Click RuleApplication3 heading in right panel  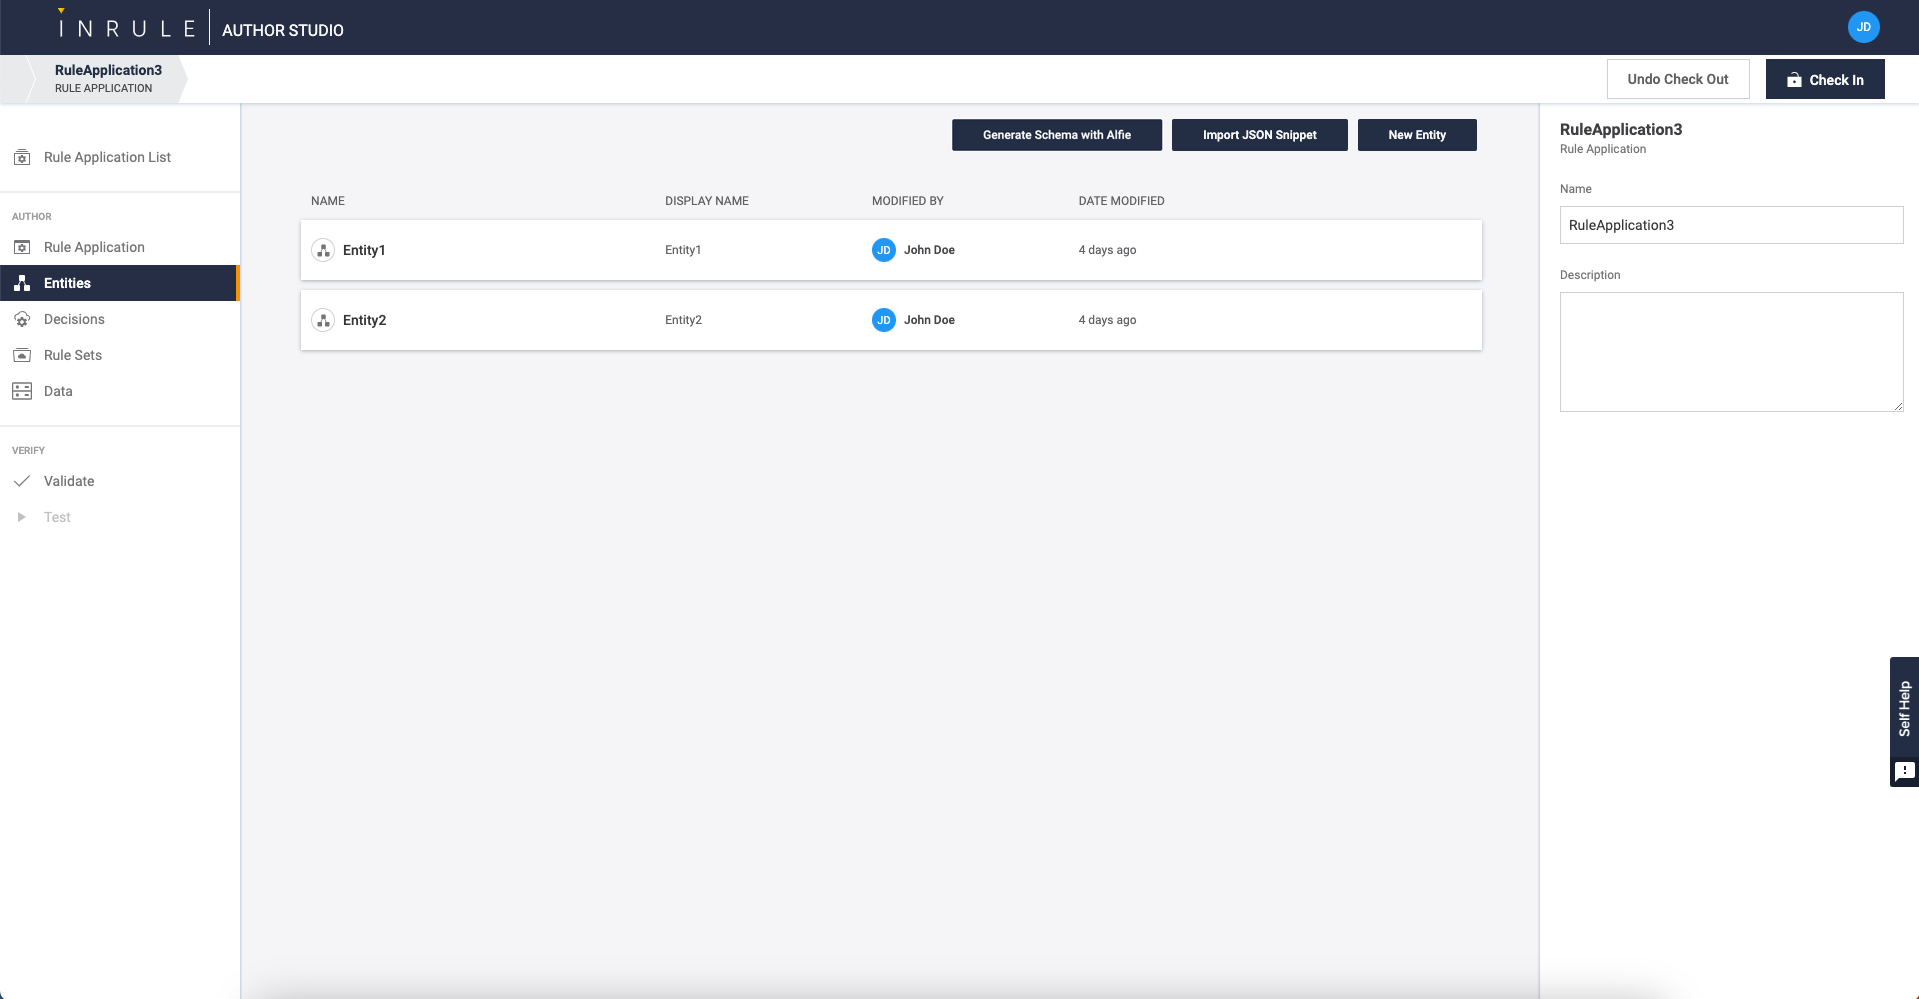(x=1621, y=129)
